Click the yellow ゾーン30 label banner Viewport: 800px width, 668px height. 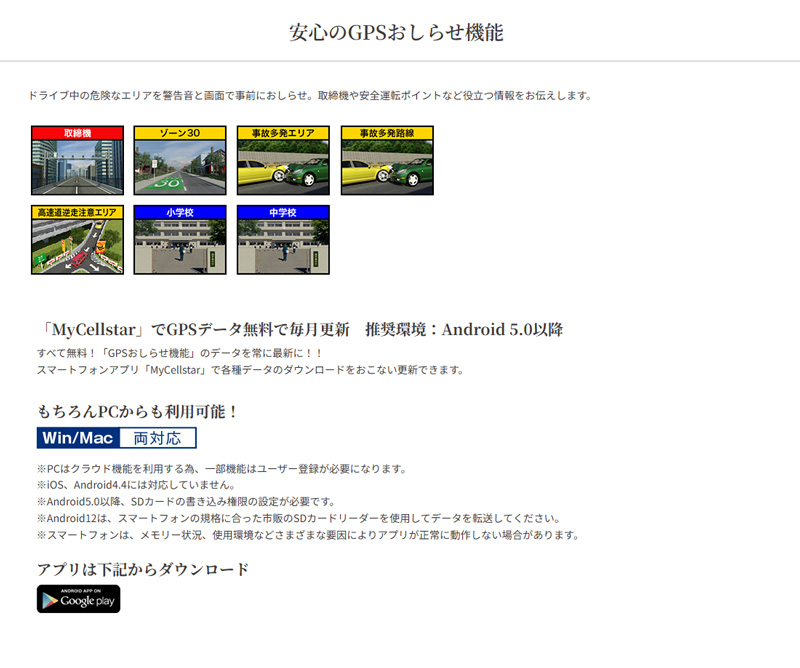point(180,132)
